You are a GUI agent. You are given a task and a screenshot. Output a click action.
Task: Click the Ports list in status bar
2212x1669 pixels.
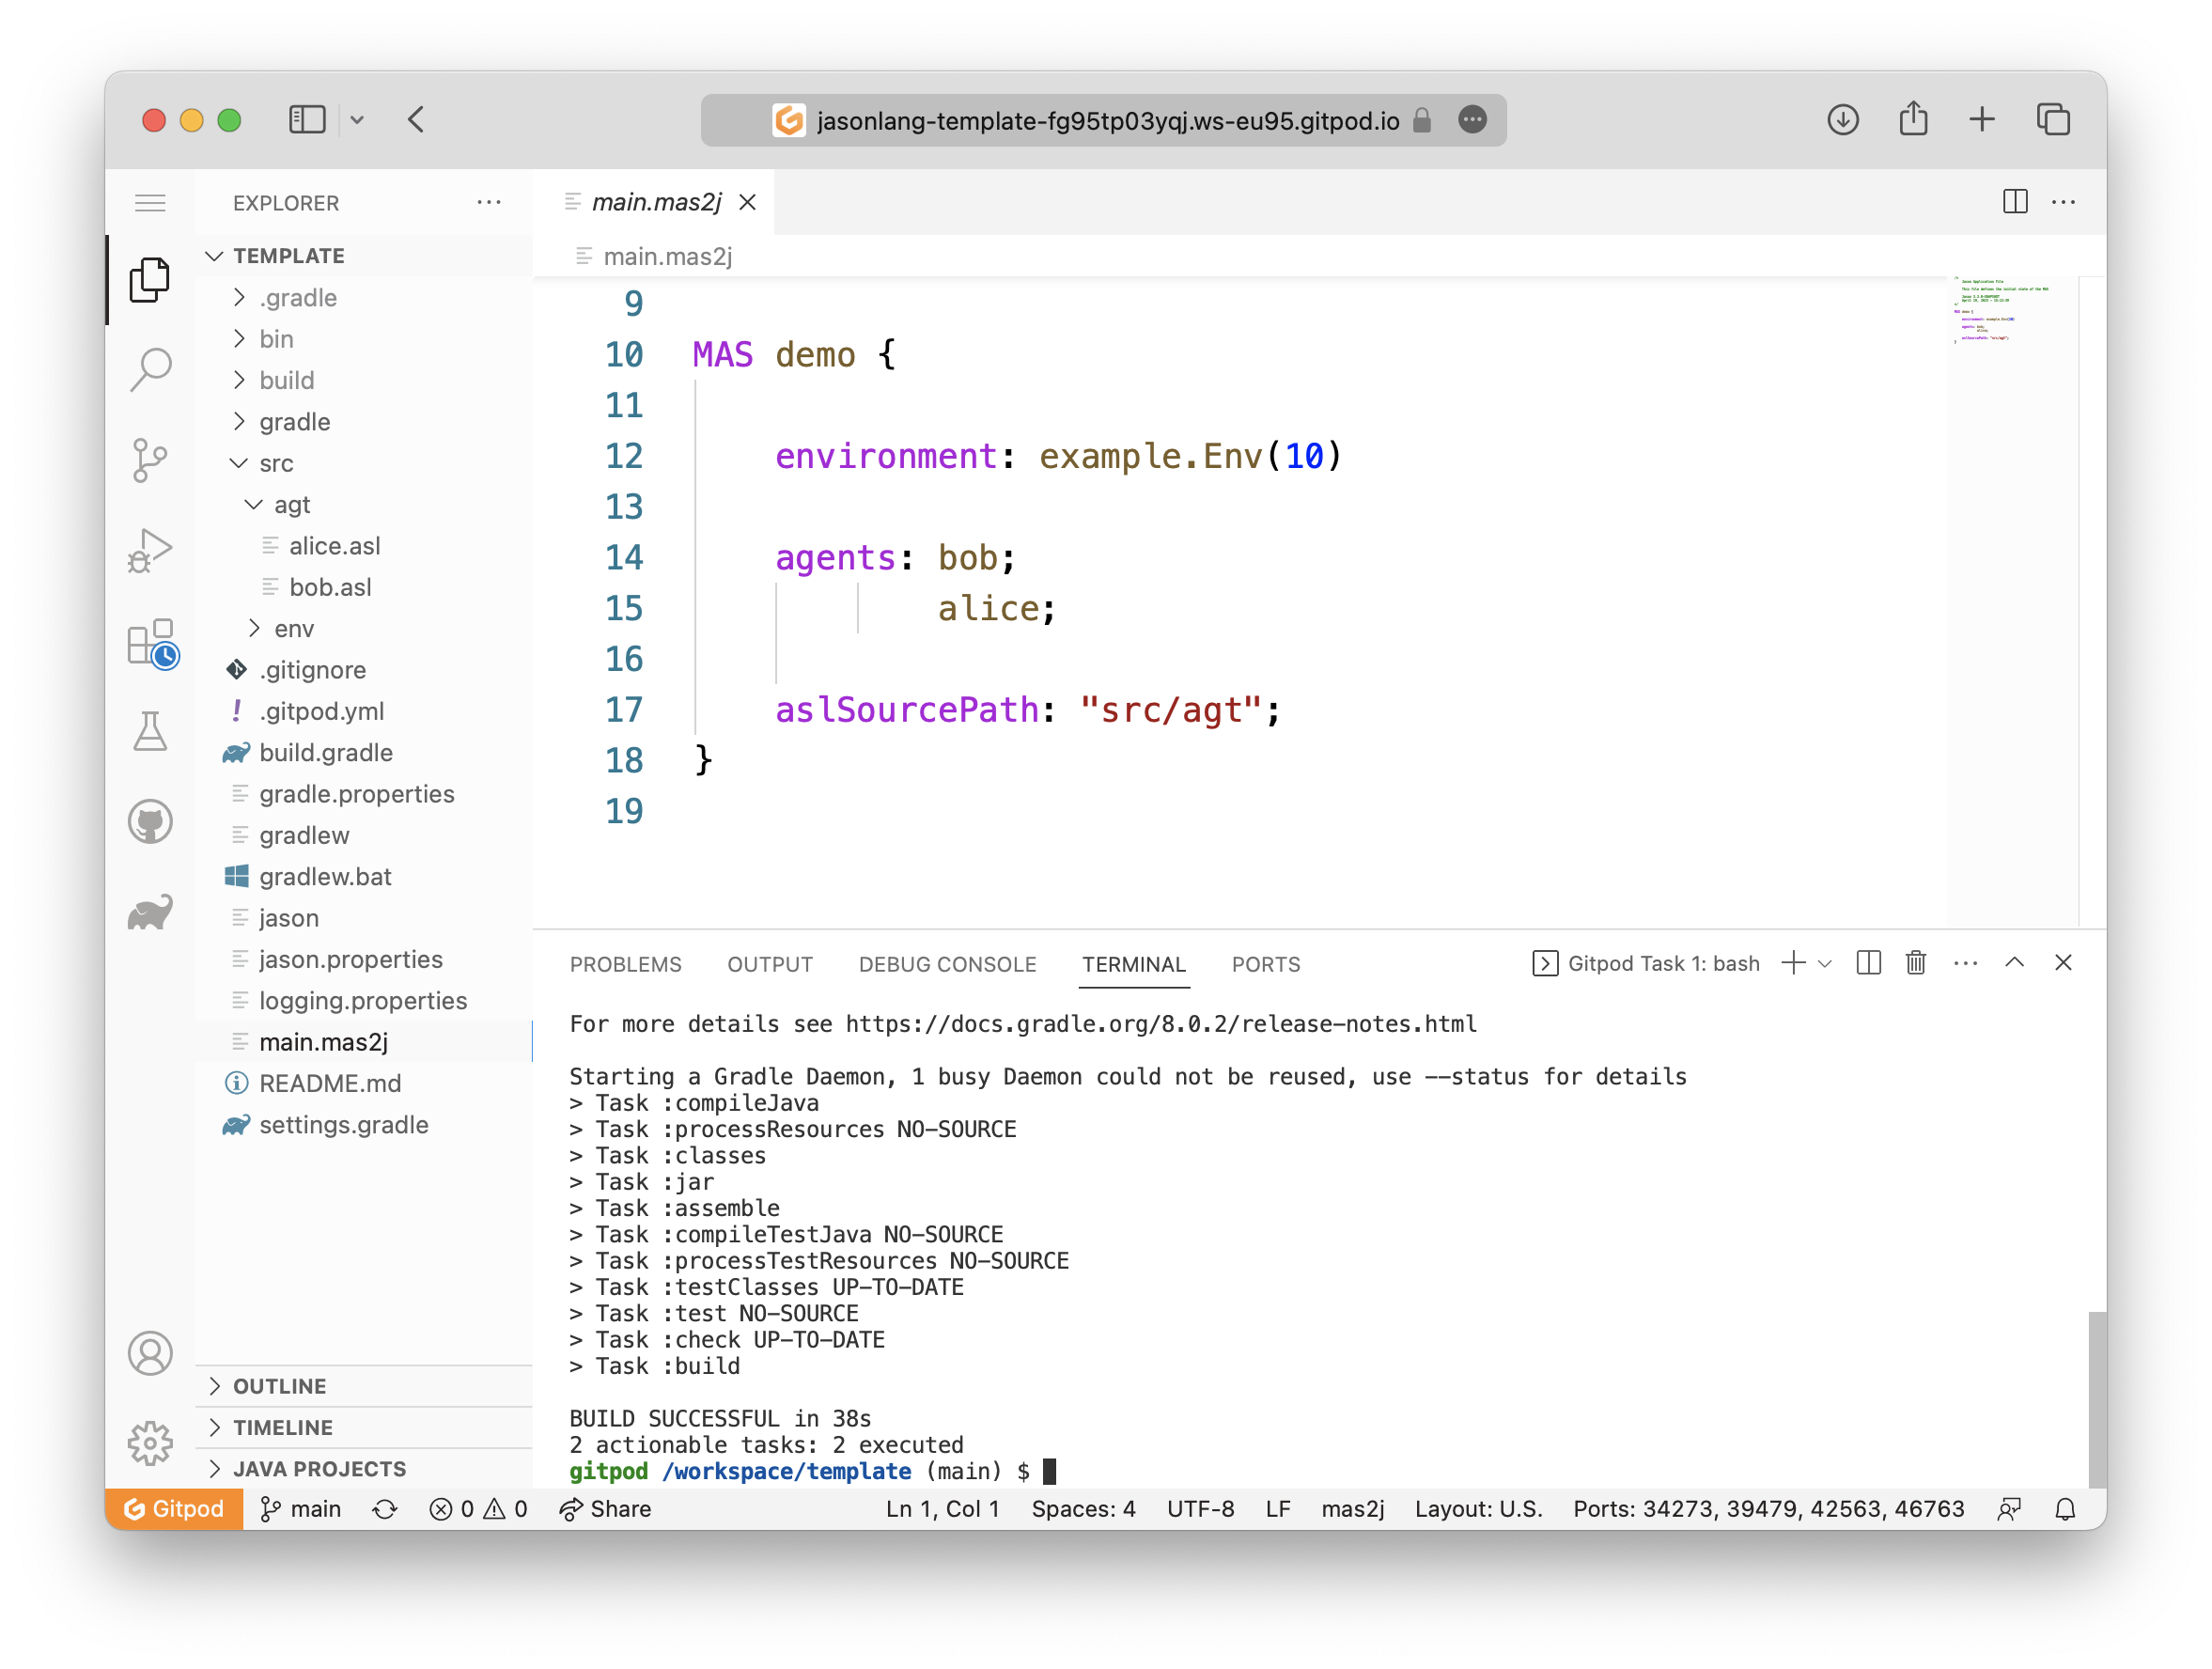click(x=1768, y=1509)
